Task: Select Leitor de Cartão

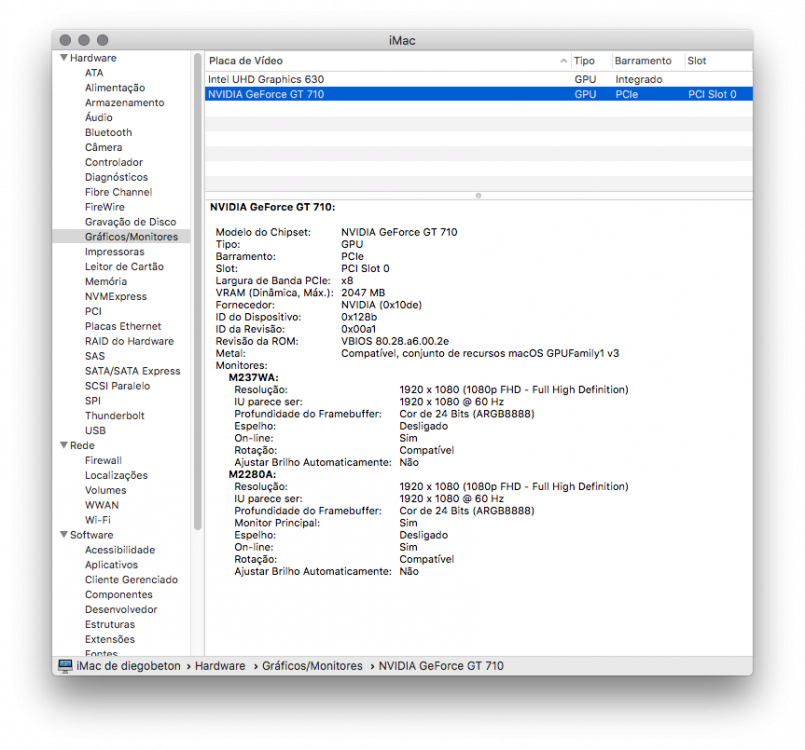Action: coord(124,266)
